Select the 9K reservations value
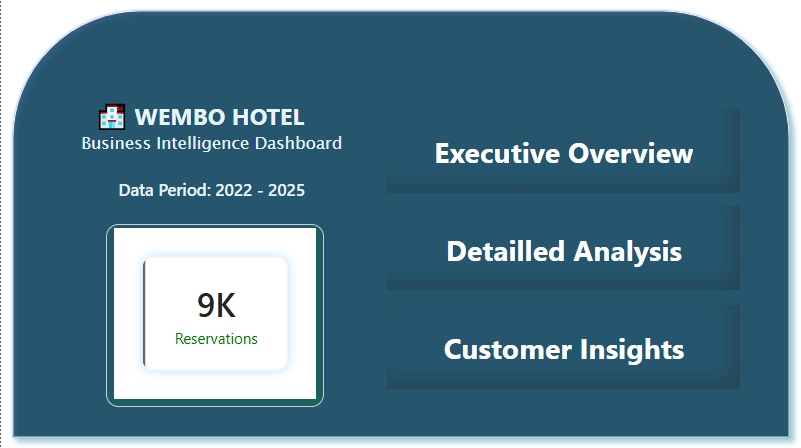 [x=216, y=305]
